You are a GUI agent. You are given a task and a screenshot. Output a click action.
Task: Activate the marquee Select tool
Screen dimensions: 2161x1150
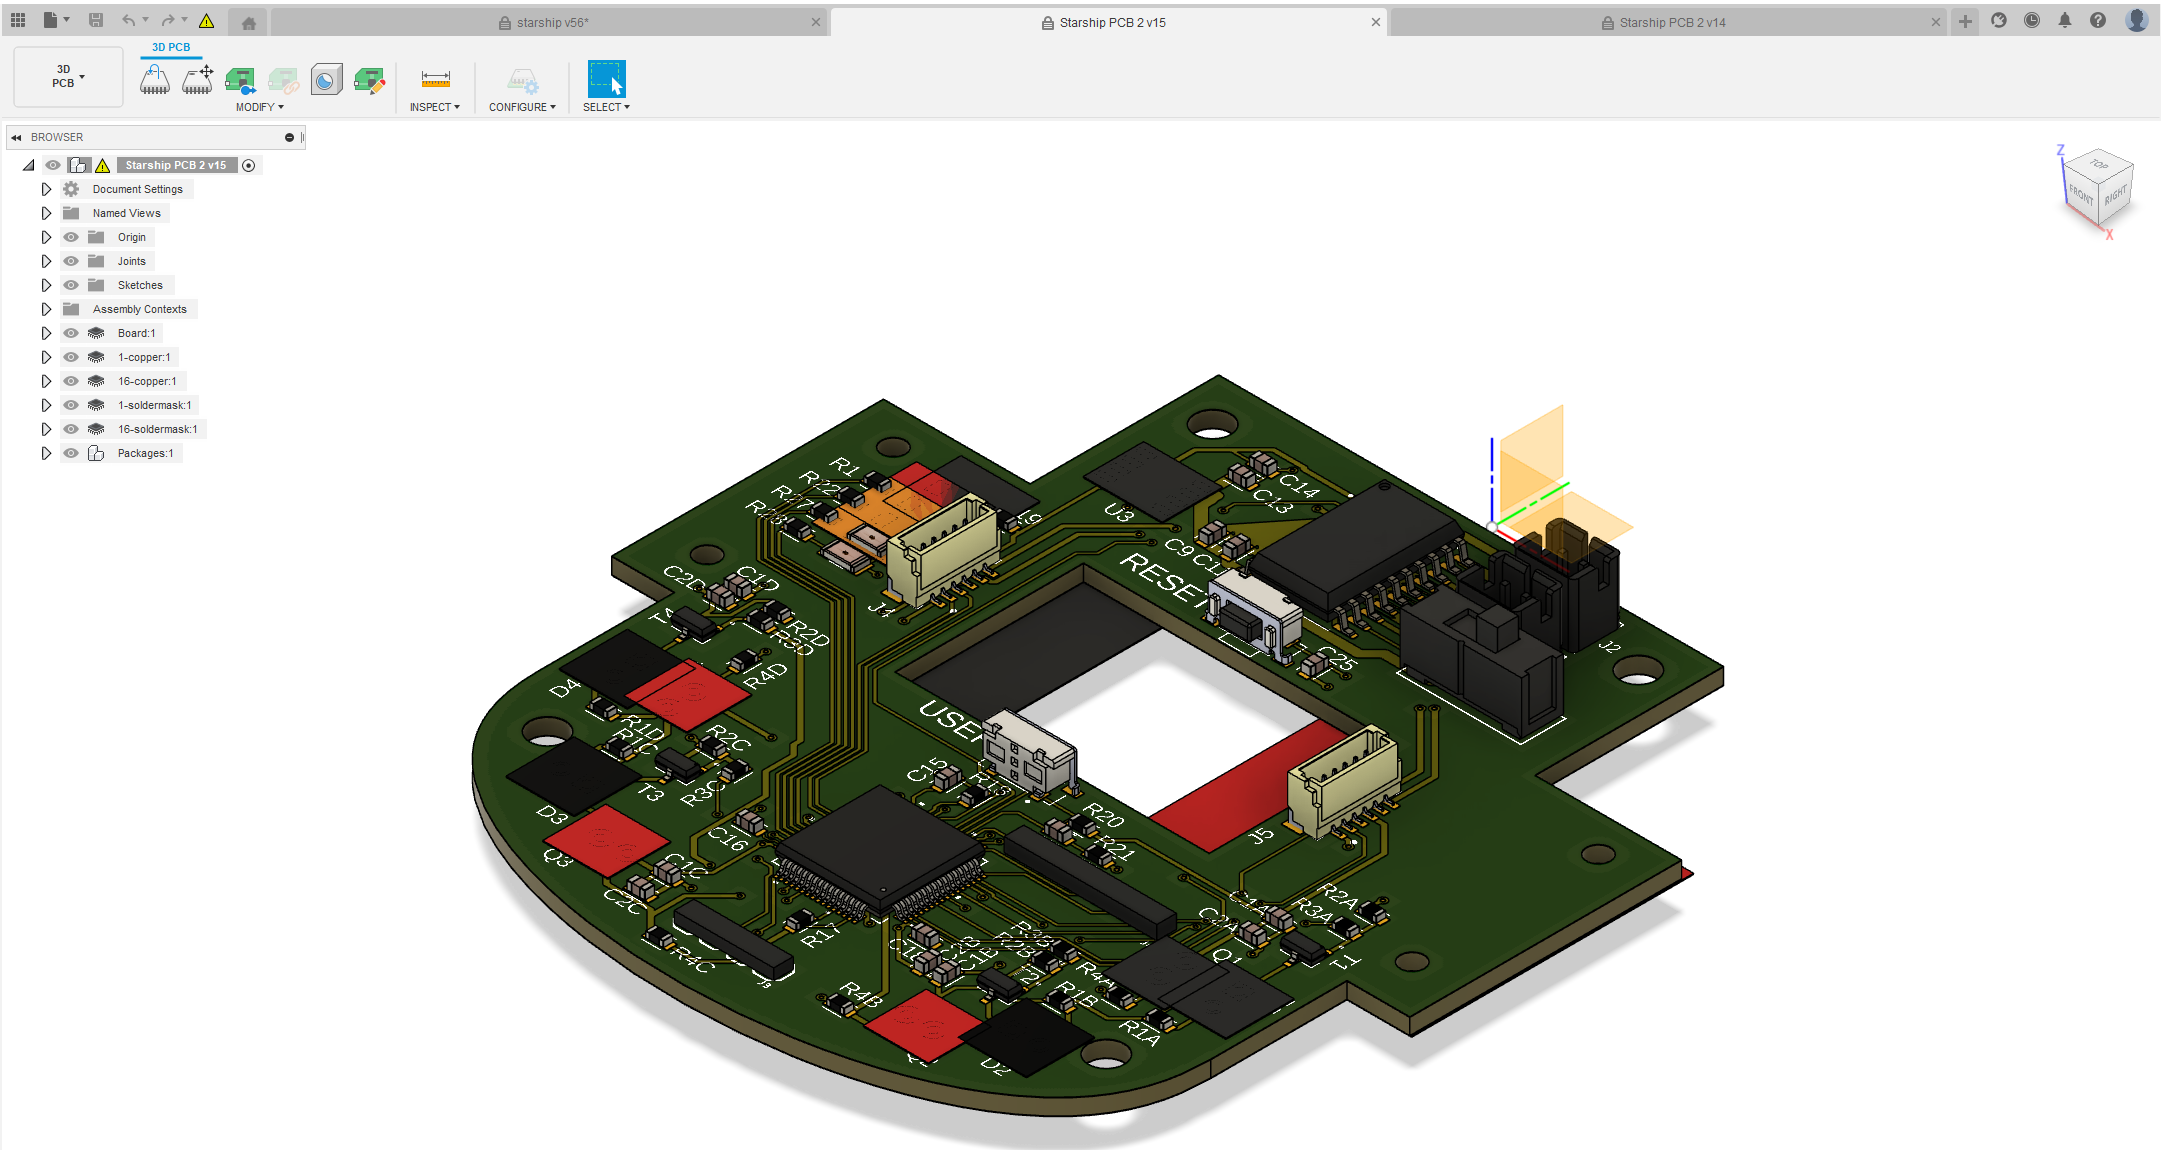tap(606, 80)
